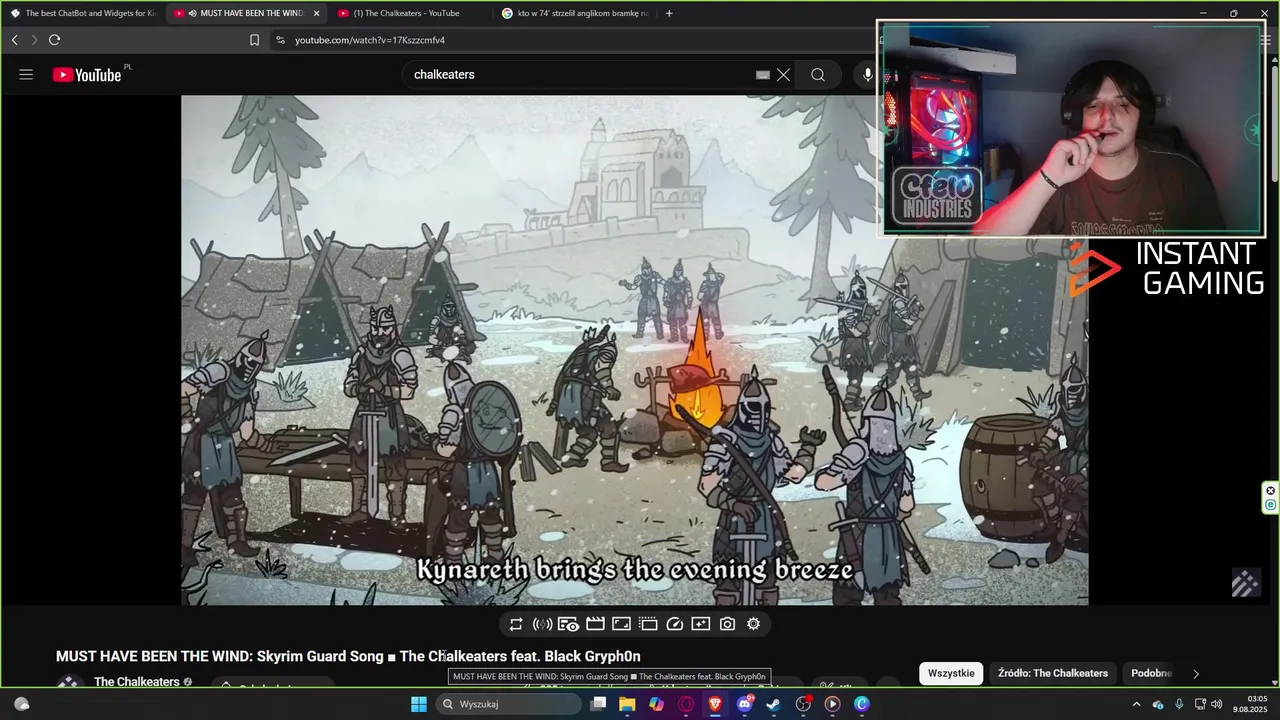Viewport: 1280px width, 720px height.
Task: Toggle cinema mode clapperboard icon
Action: click(x=595, y=624)
